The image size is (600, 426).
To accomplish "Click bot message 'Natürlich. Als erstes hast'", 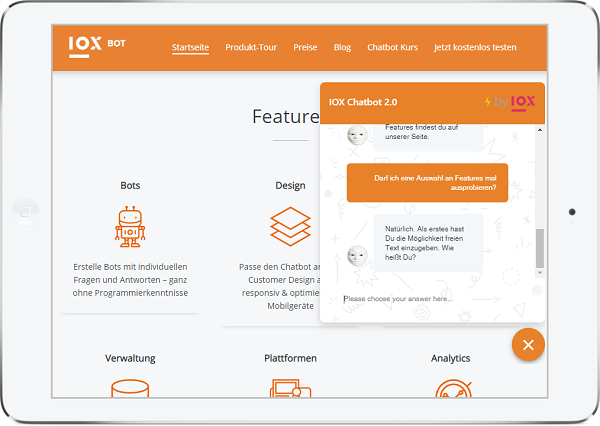I will pyautogui.click(x=428, y=243).
